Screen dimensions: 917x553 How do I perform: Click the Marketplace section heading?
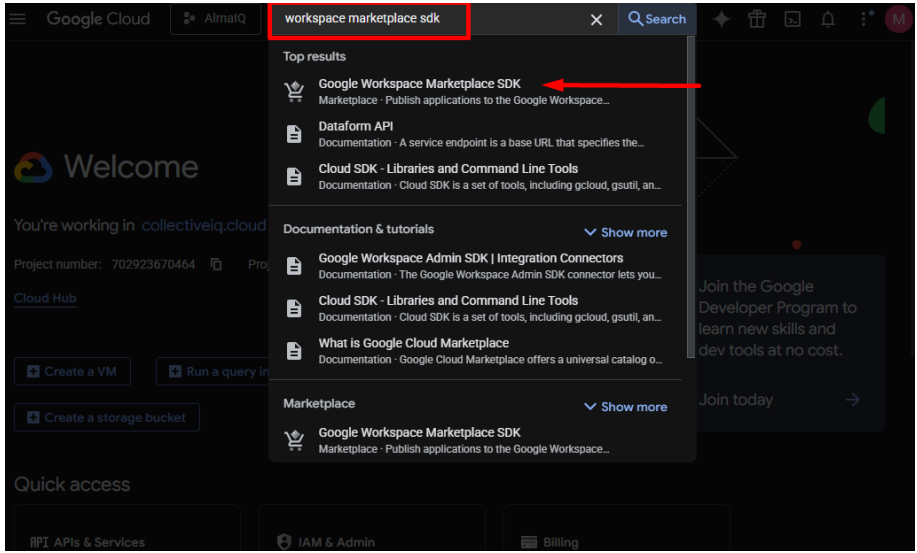[319, 404]
